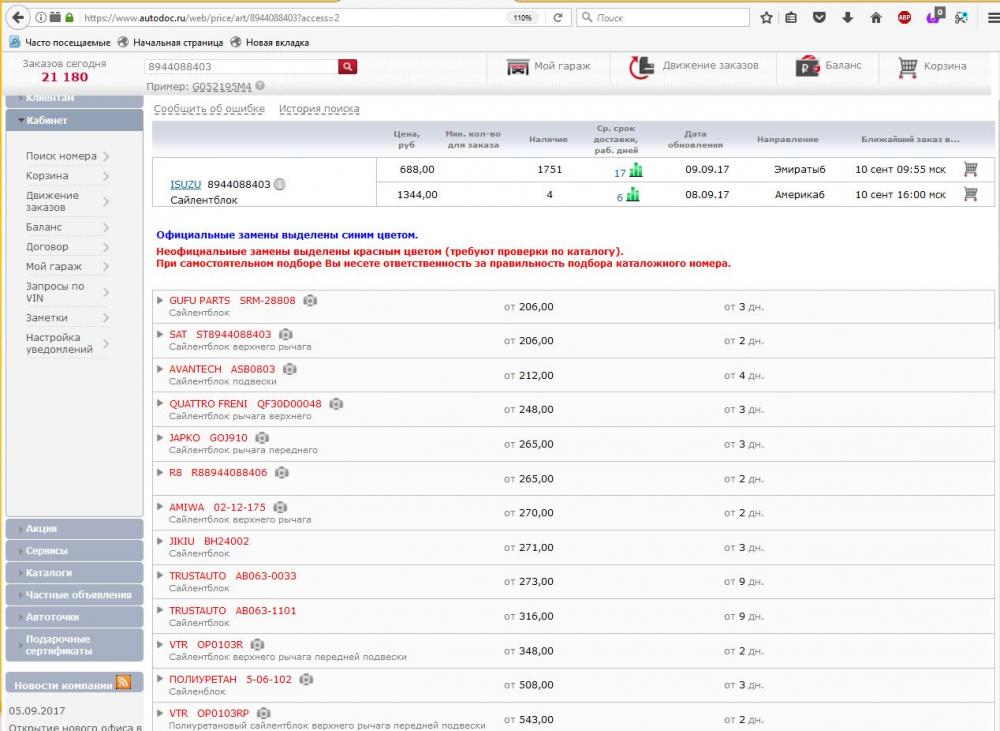This screenshot has height=731, width=1000.
Task: Expand the QUATTRO FRENI QF30D00048 row
Action: click(x=160, y=403)
